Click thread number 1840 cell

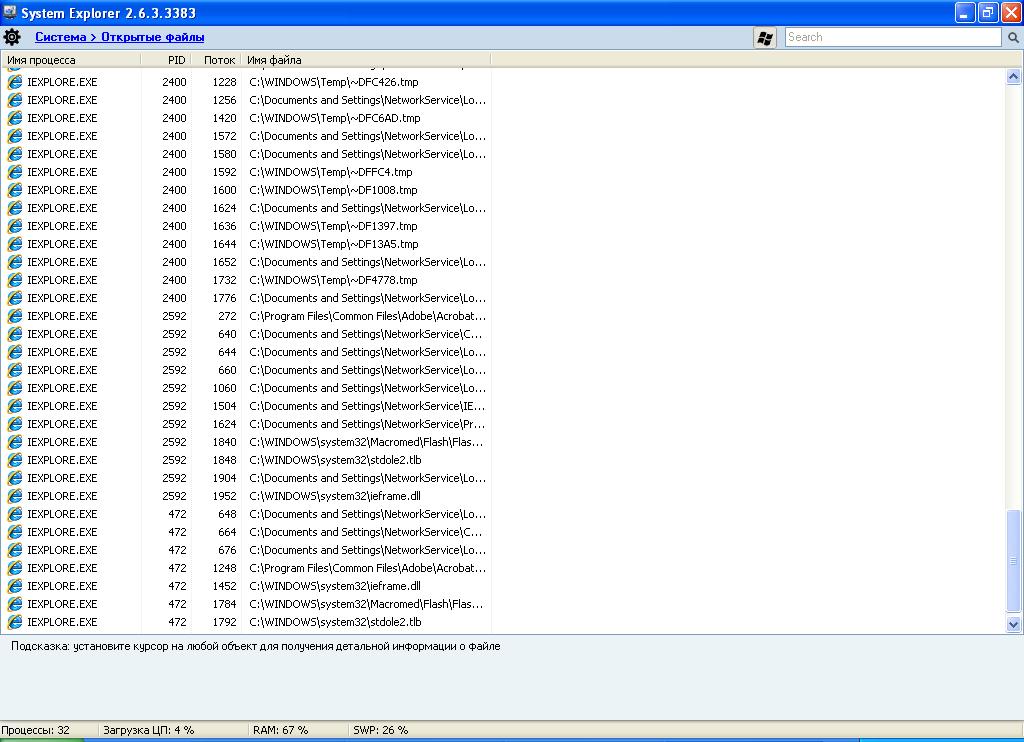pos(224,442)
